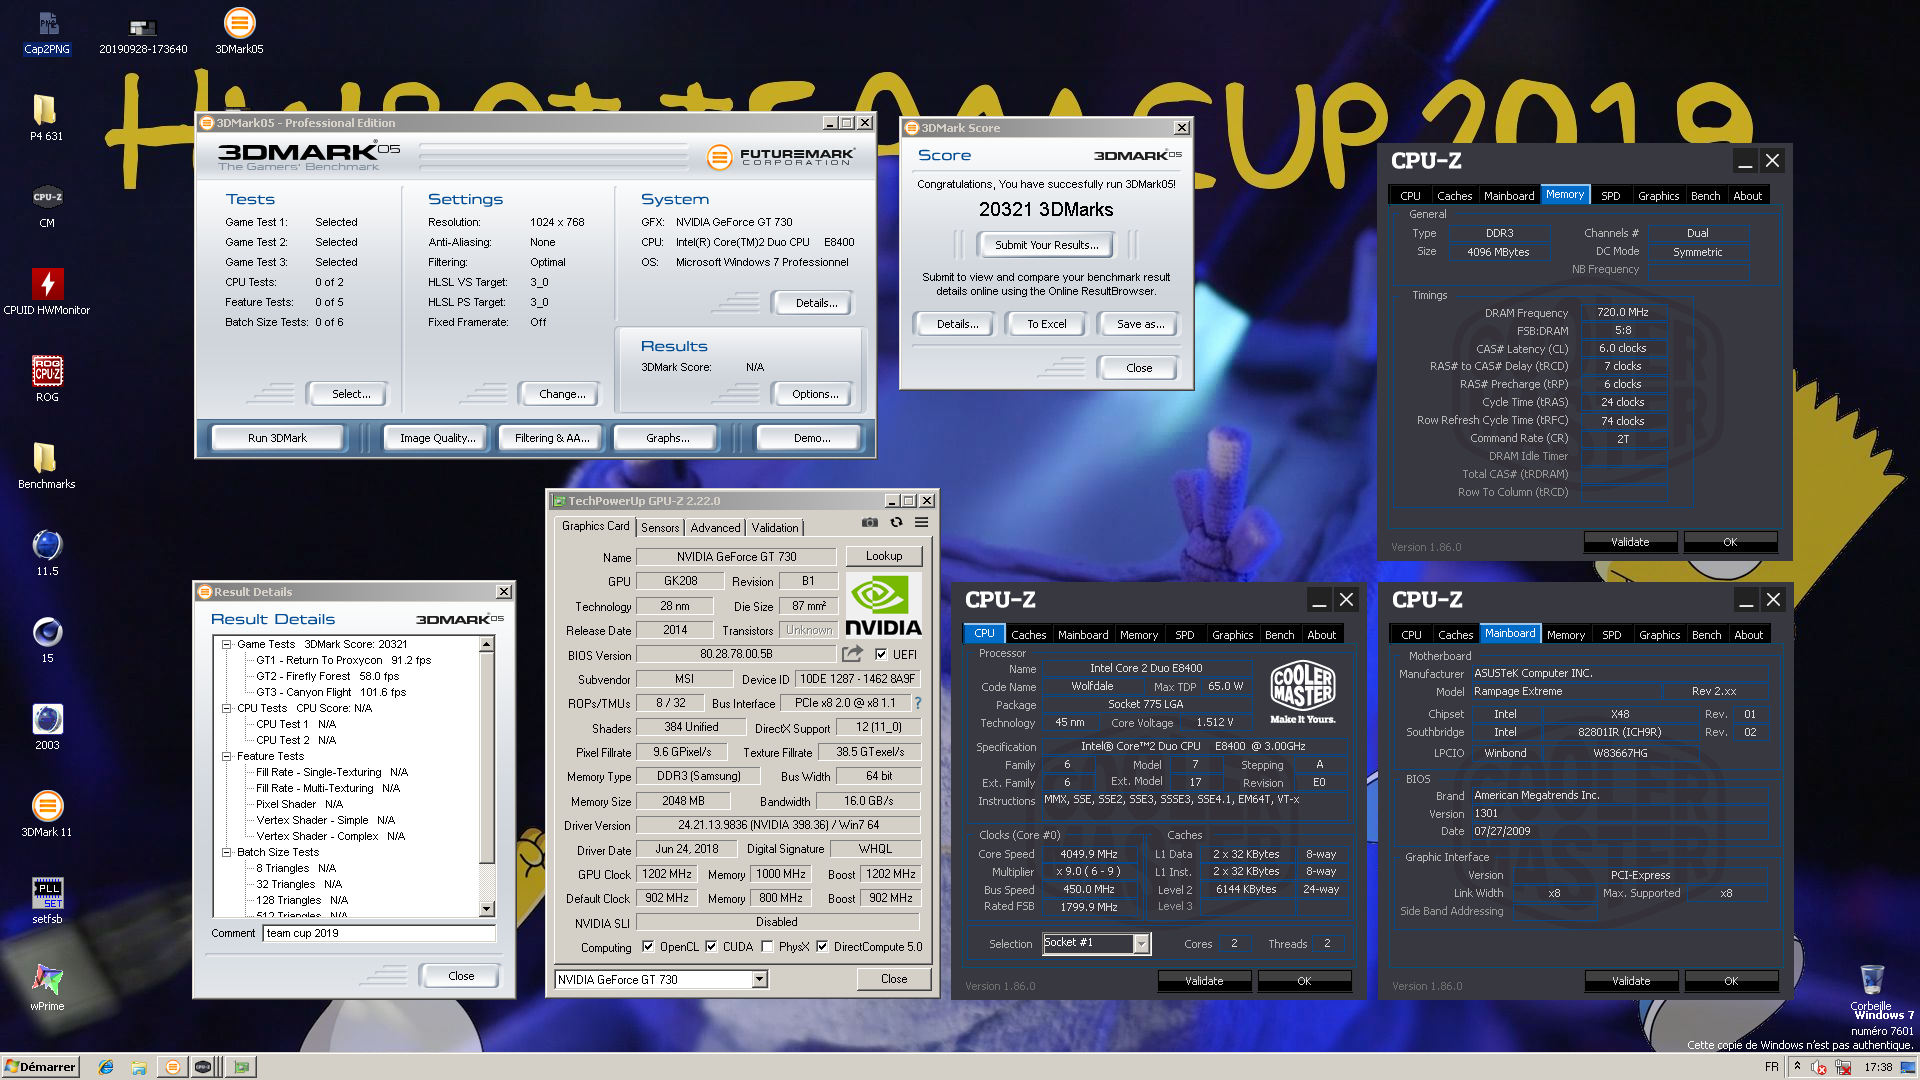
Task: Toggle the UEFI checkbox in GPU-Z
Action: click(x=881, y=655)
